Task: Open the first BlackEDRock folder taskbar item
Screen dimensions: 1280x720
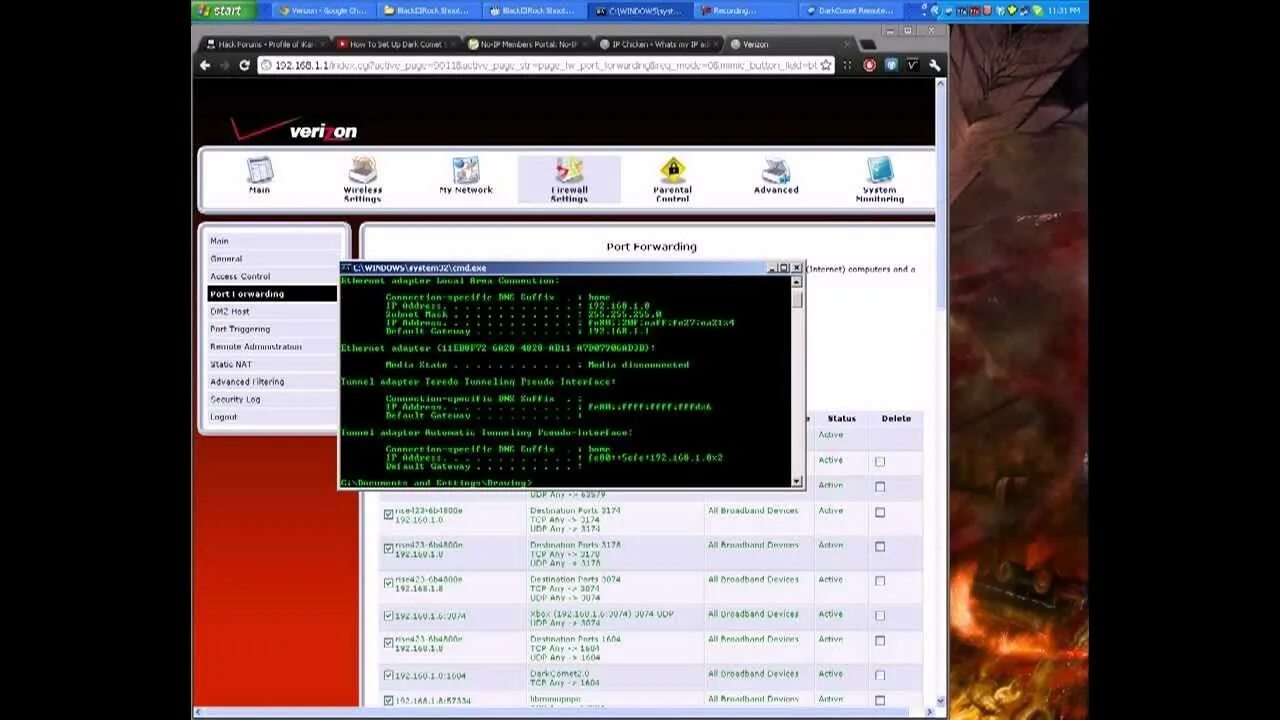Action: tap(428, 11)
